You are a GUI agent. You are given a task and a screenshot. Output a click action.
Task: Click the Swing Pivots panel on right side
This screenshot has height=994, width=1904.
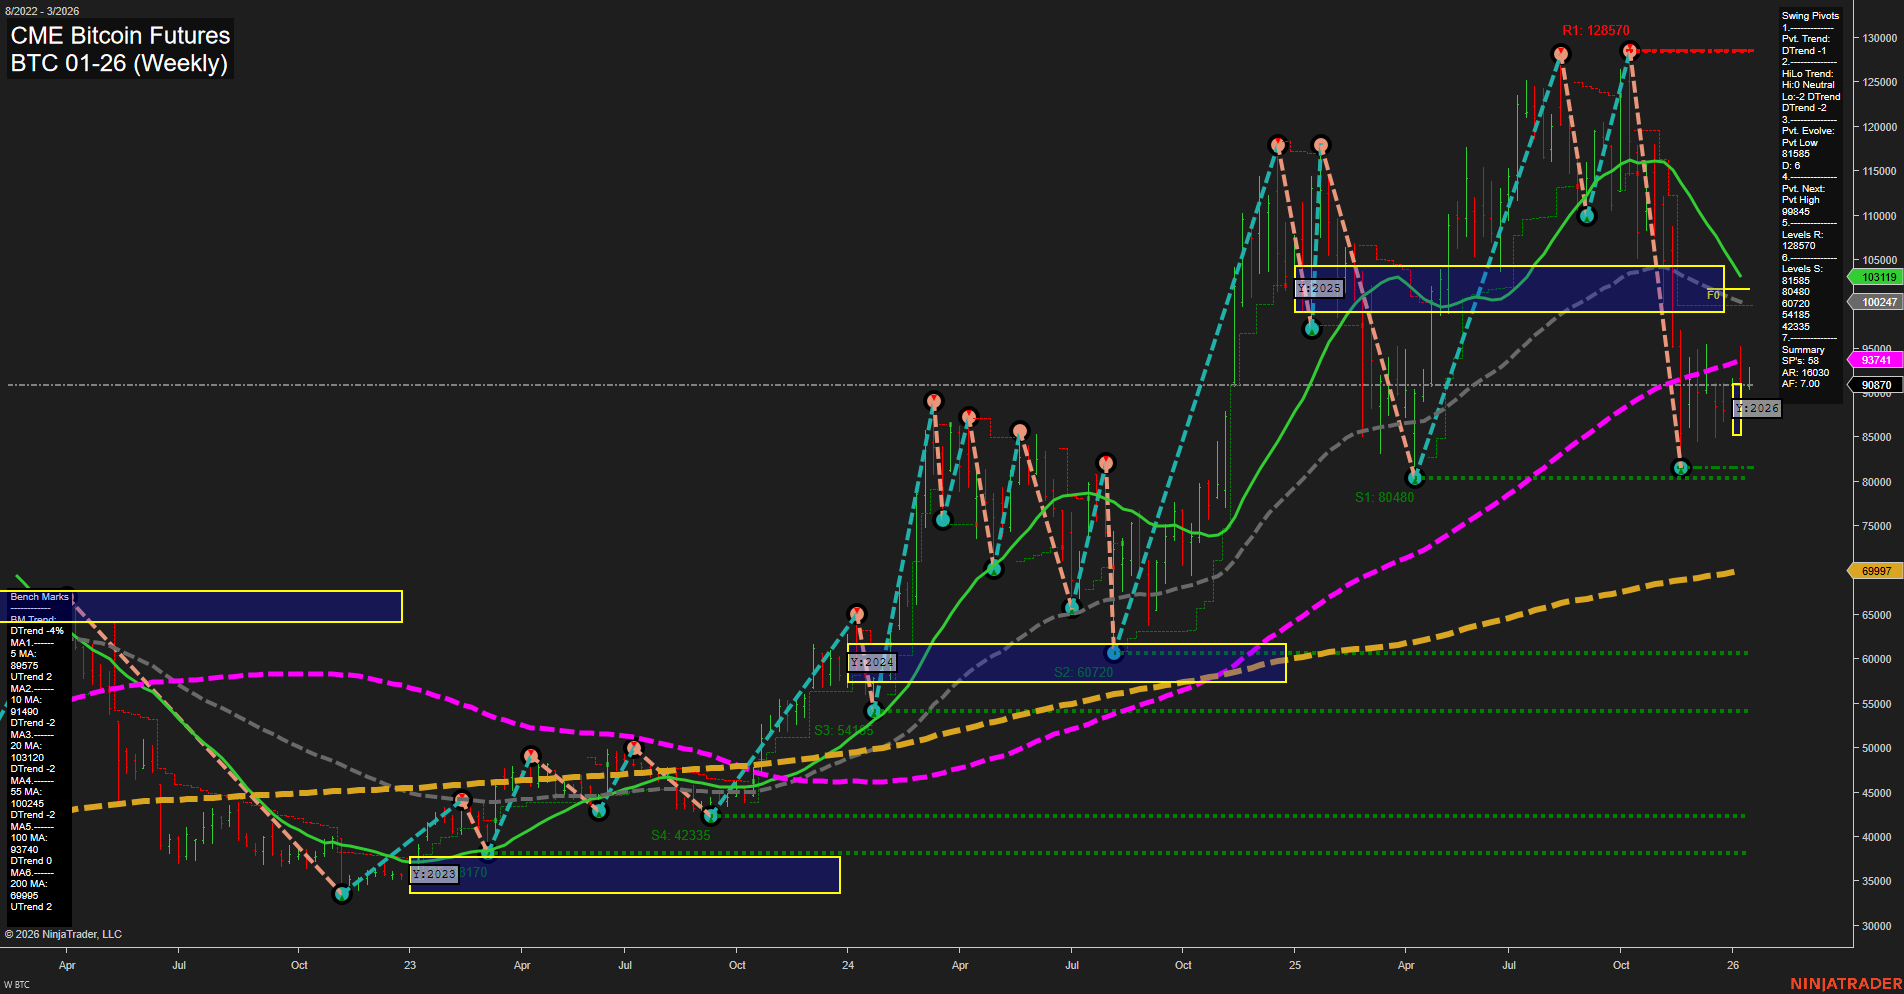coord(1809,15)
